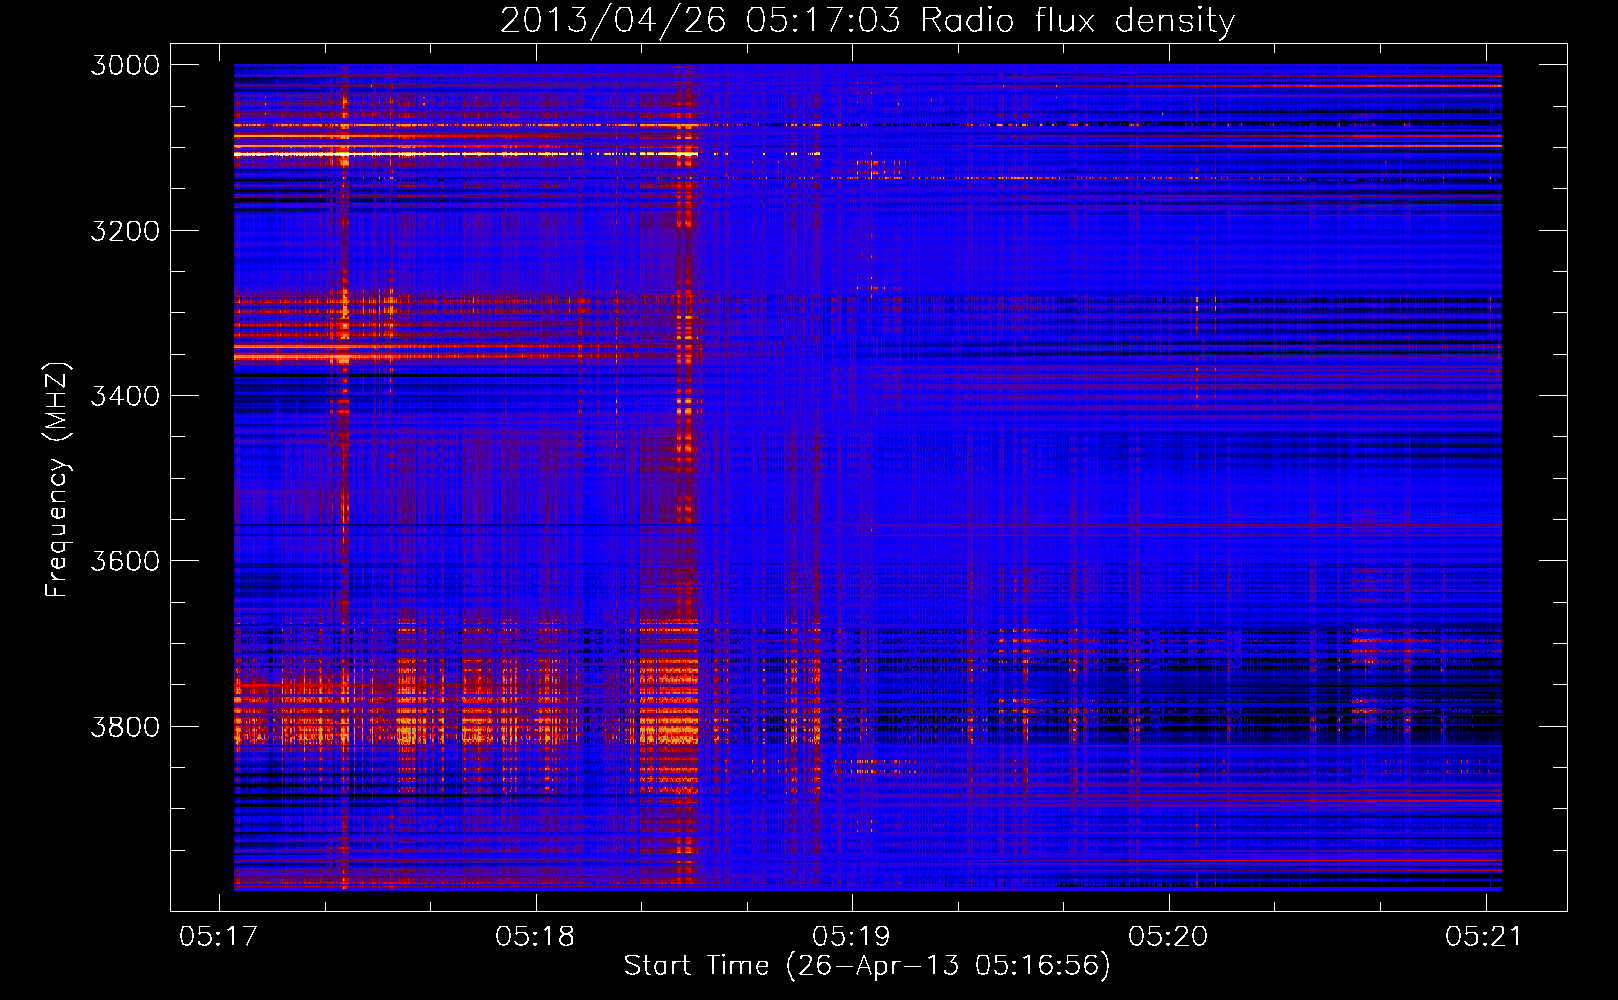Click the 05:18 time tick label
Viewport: 1618px width, 1000px height.
[x=535, y=937]
